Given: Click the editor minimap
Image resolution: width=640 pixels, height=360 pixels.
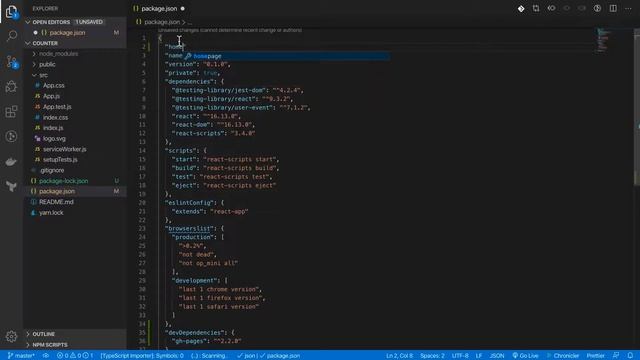Looking at the screenshot, I should [x=603, y=41].
